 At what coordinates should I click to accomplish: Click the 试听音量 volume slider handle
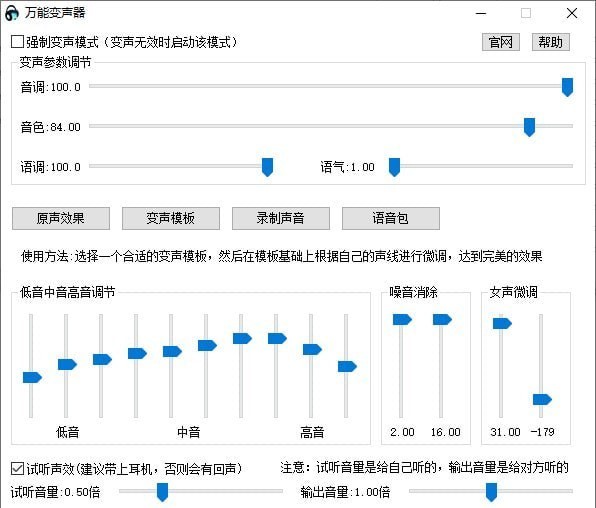[163, 492]
